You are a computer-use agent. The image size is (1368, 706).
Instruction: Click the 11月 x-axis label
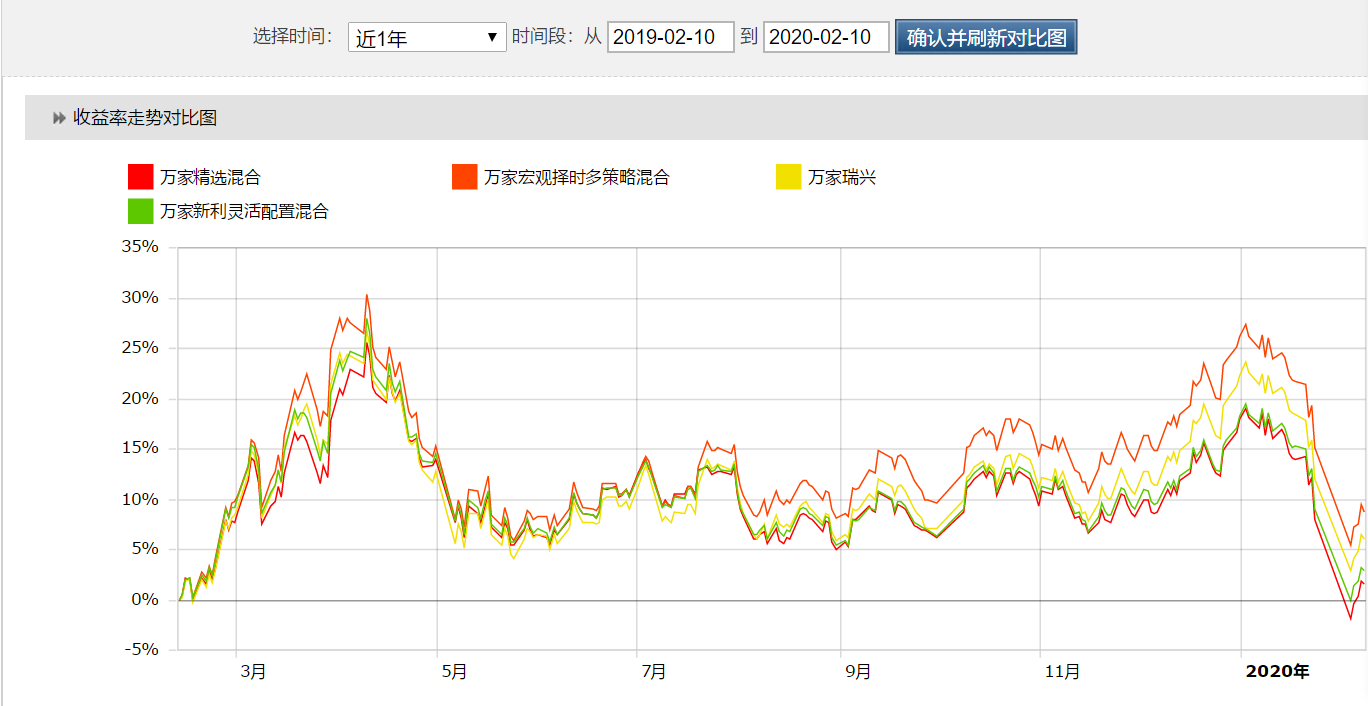pyautogui.click(x=1061, y=672)
